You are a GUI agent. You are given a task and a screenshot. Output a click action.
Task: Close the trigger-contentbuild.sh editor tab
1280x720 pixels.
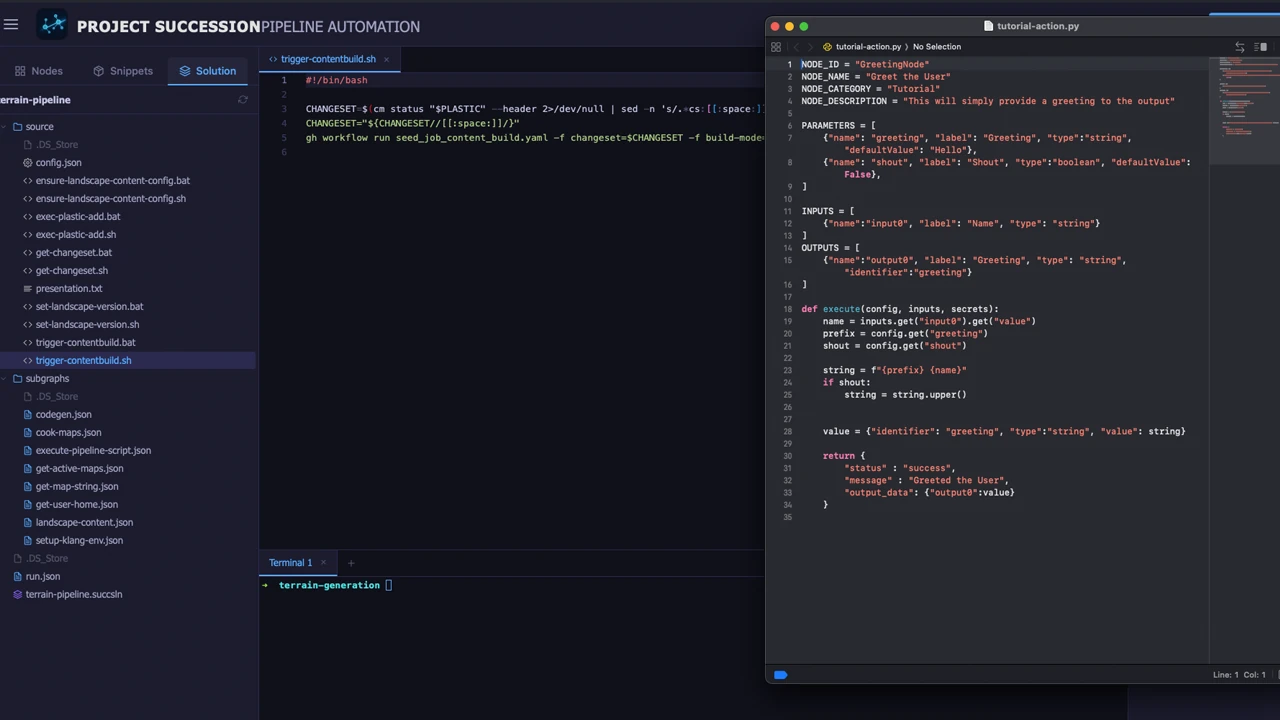(386, 59)
